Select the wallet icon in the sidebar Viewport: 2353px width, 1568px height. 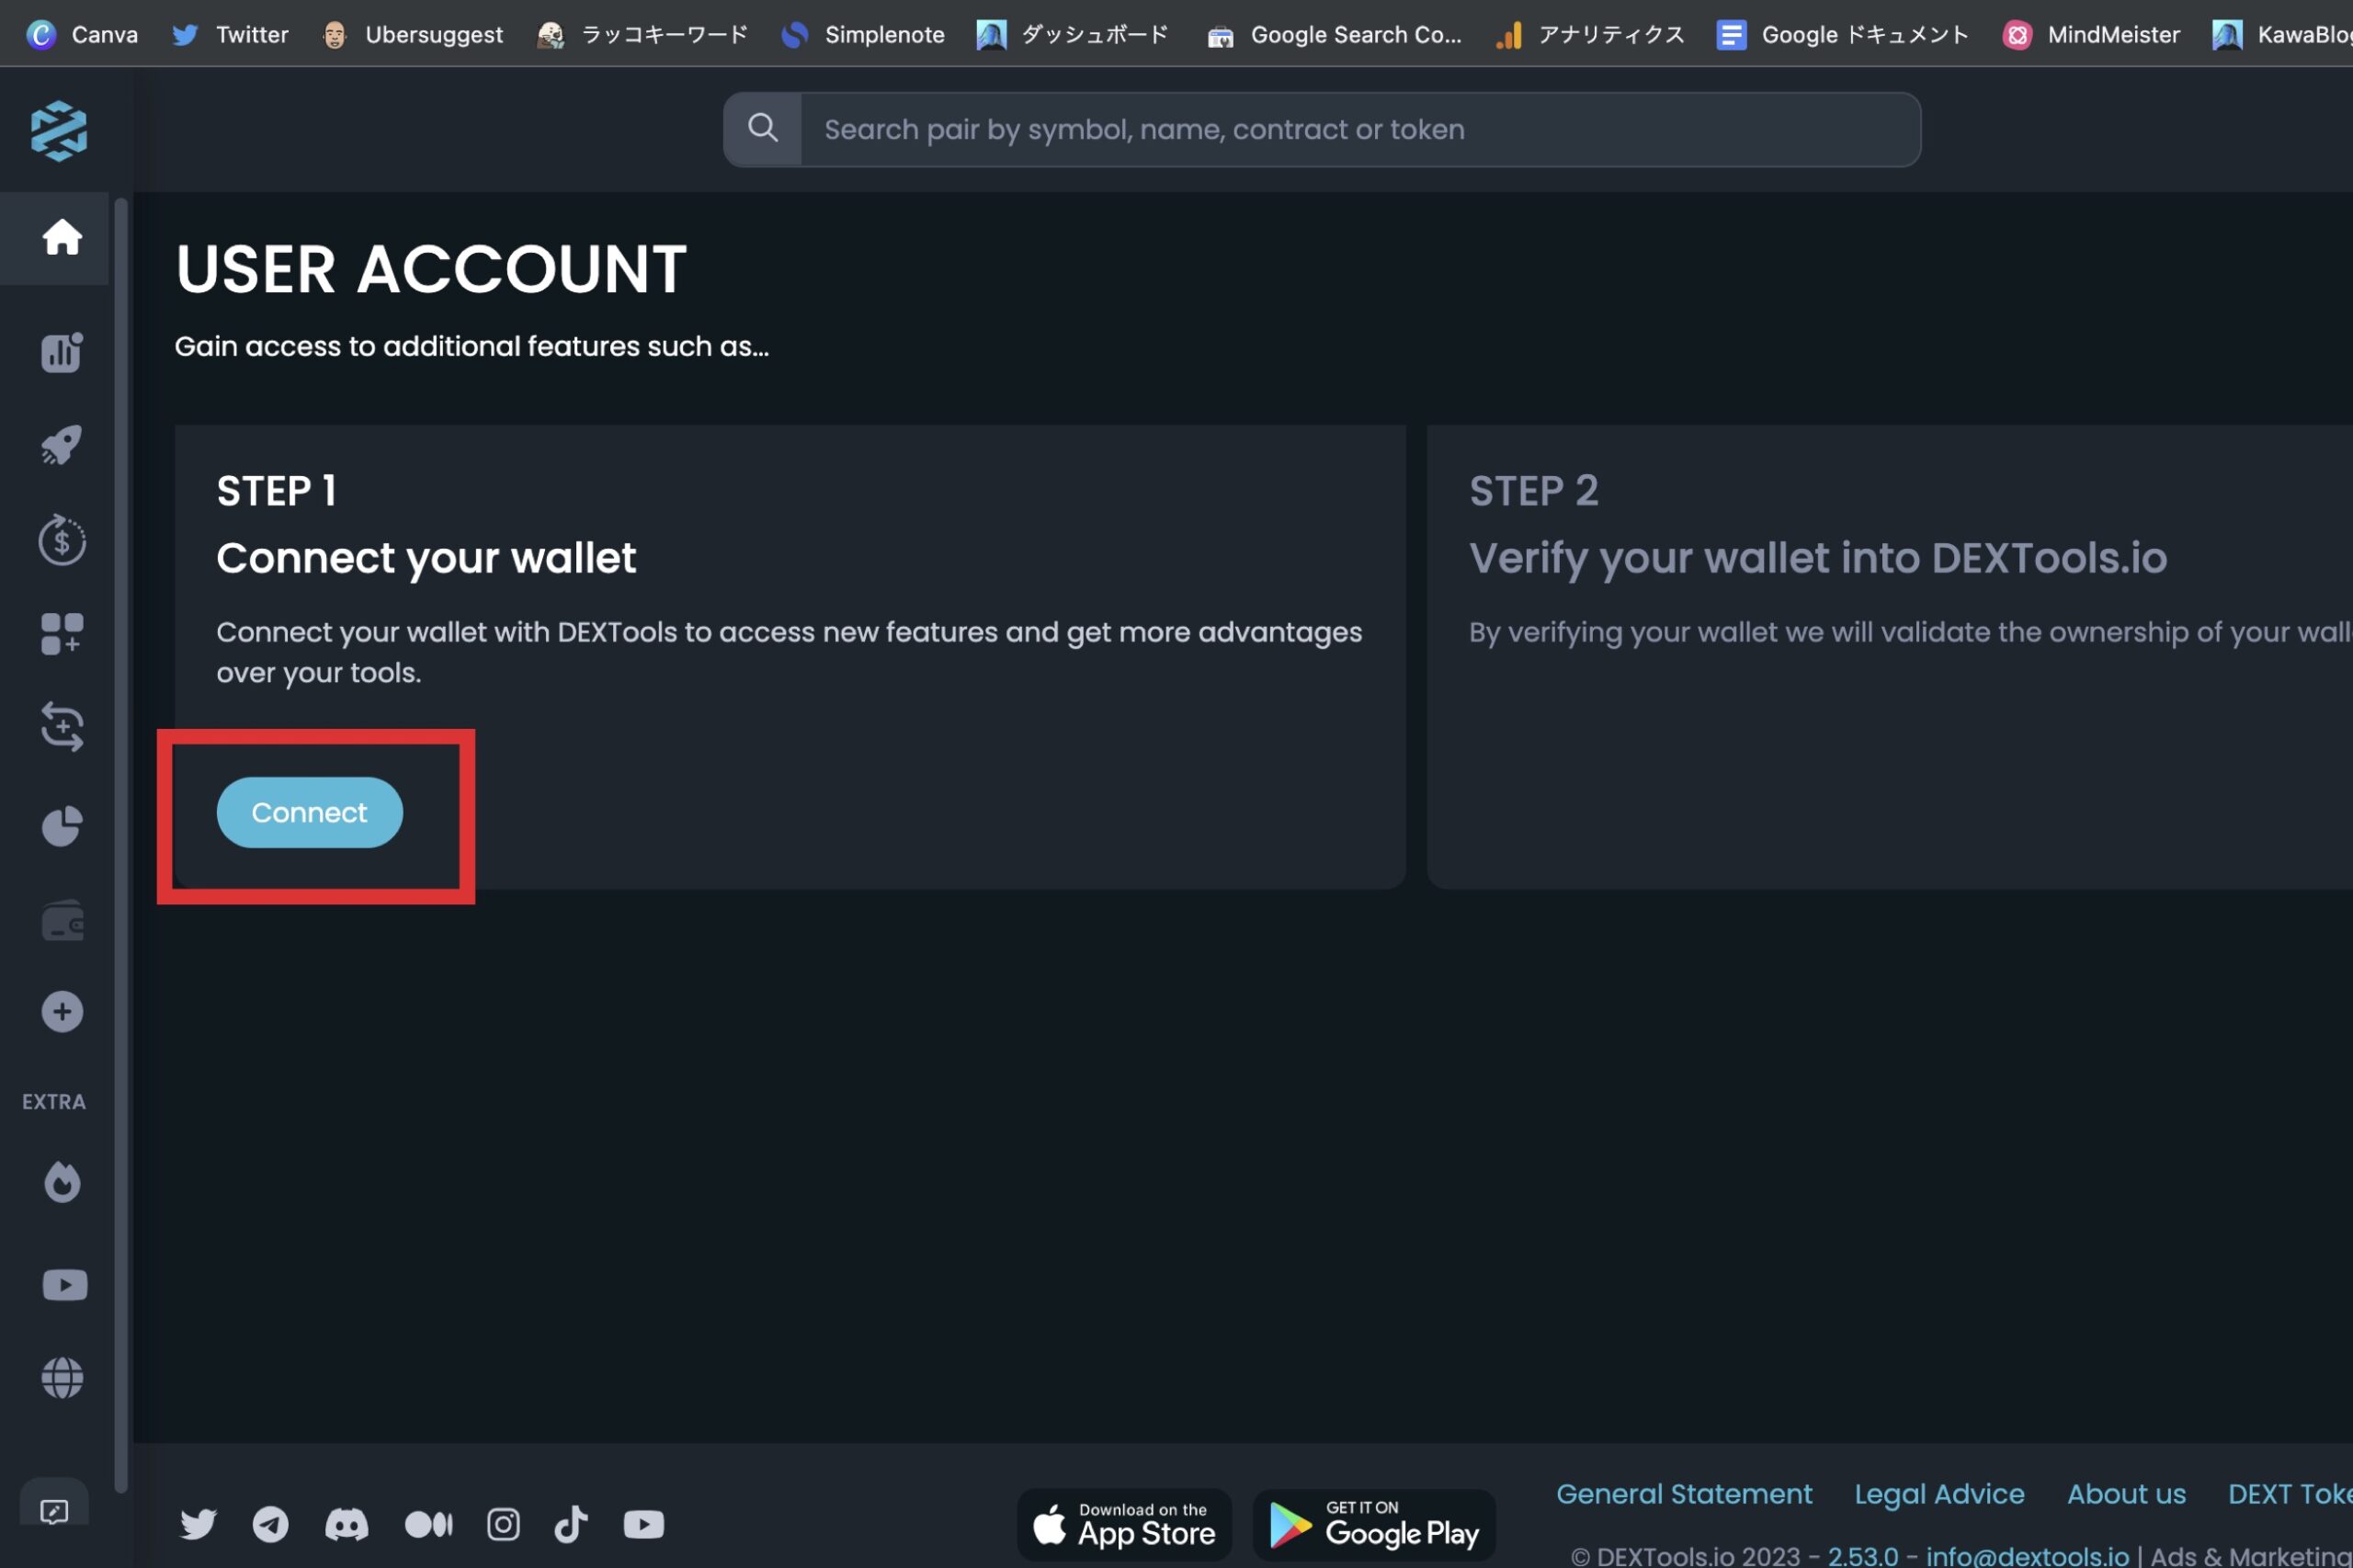click(62, 918)
